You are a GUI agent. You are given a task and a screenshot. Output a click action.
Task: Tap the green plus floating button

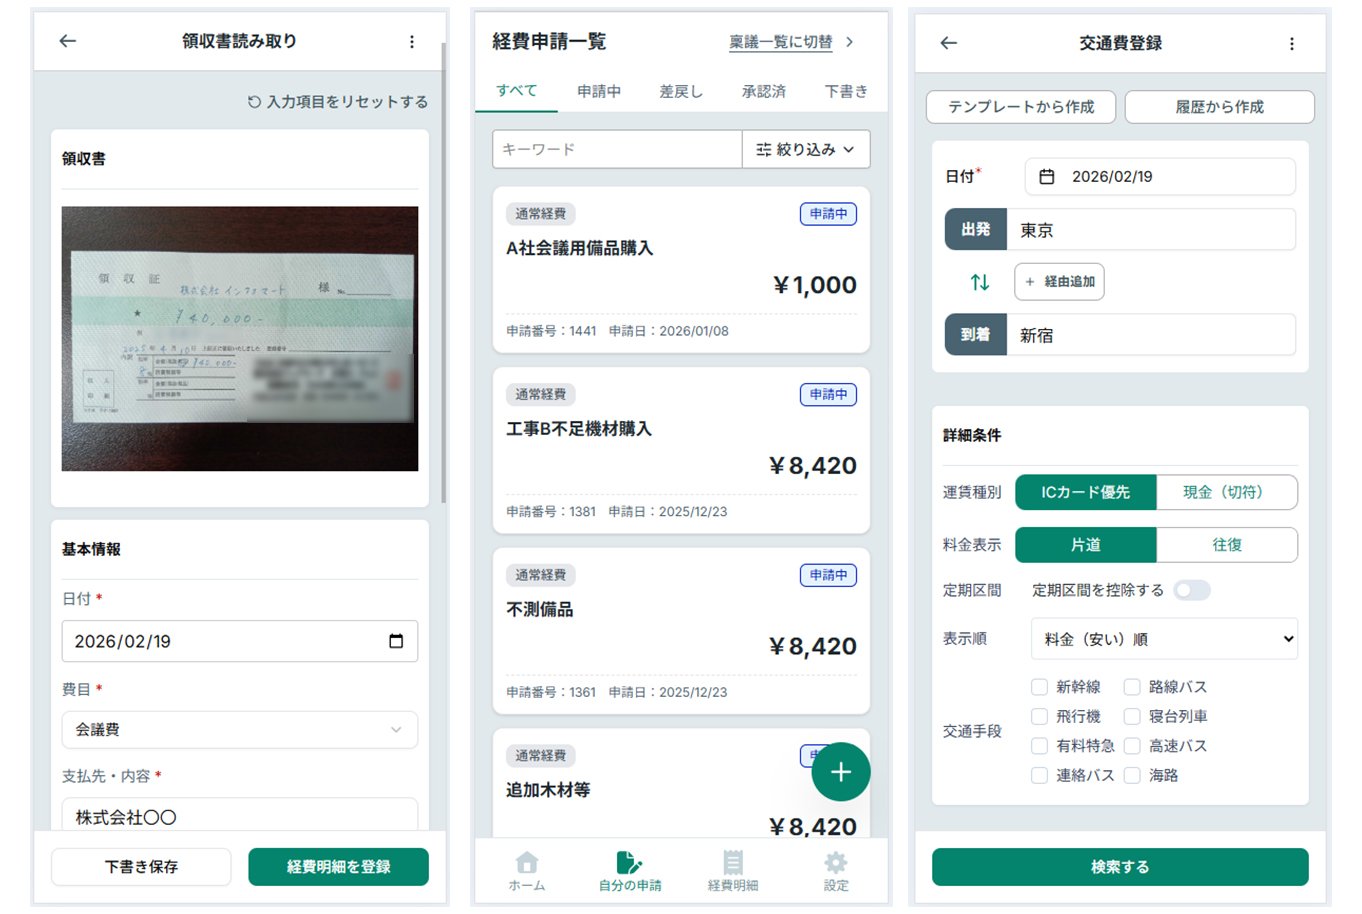840,772
